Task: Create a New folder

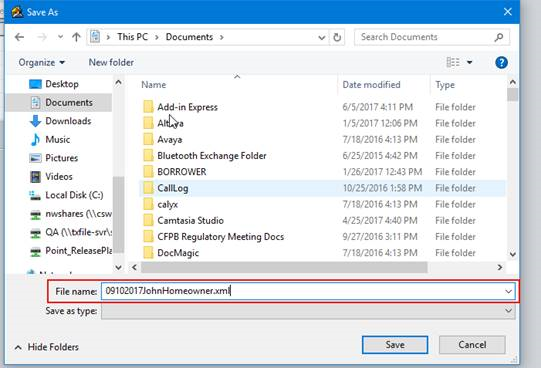Action: pyautogui.click(x=111, y=62)
